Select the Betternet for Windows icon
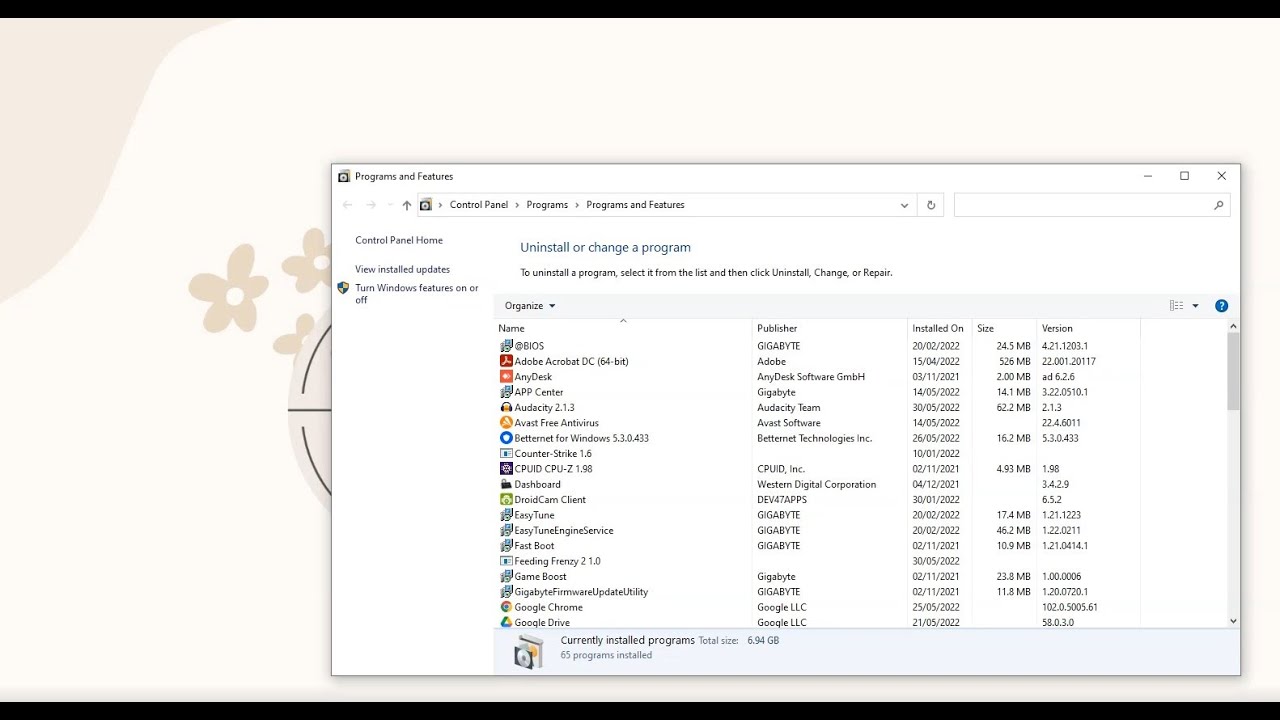The width and height of the screenshot is (1280, 720). (506, 438)
